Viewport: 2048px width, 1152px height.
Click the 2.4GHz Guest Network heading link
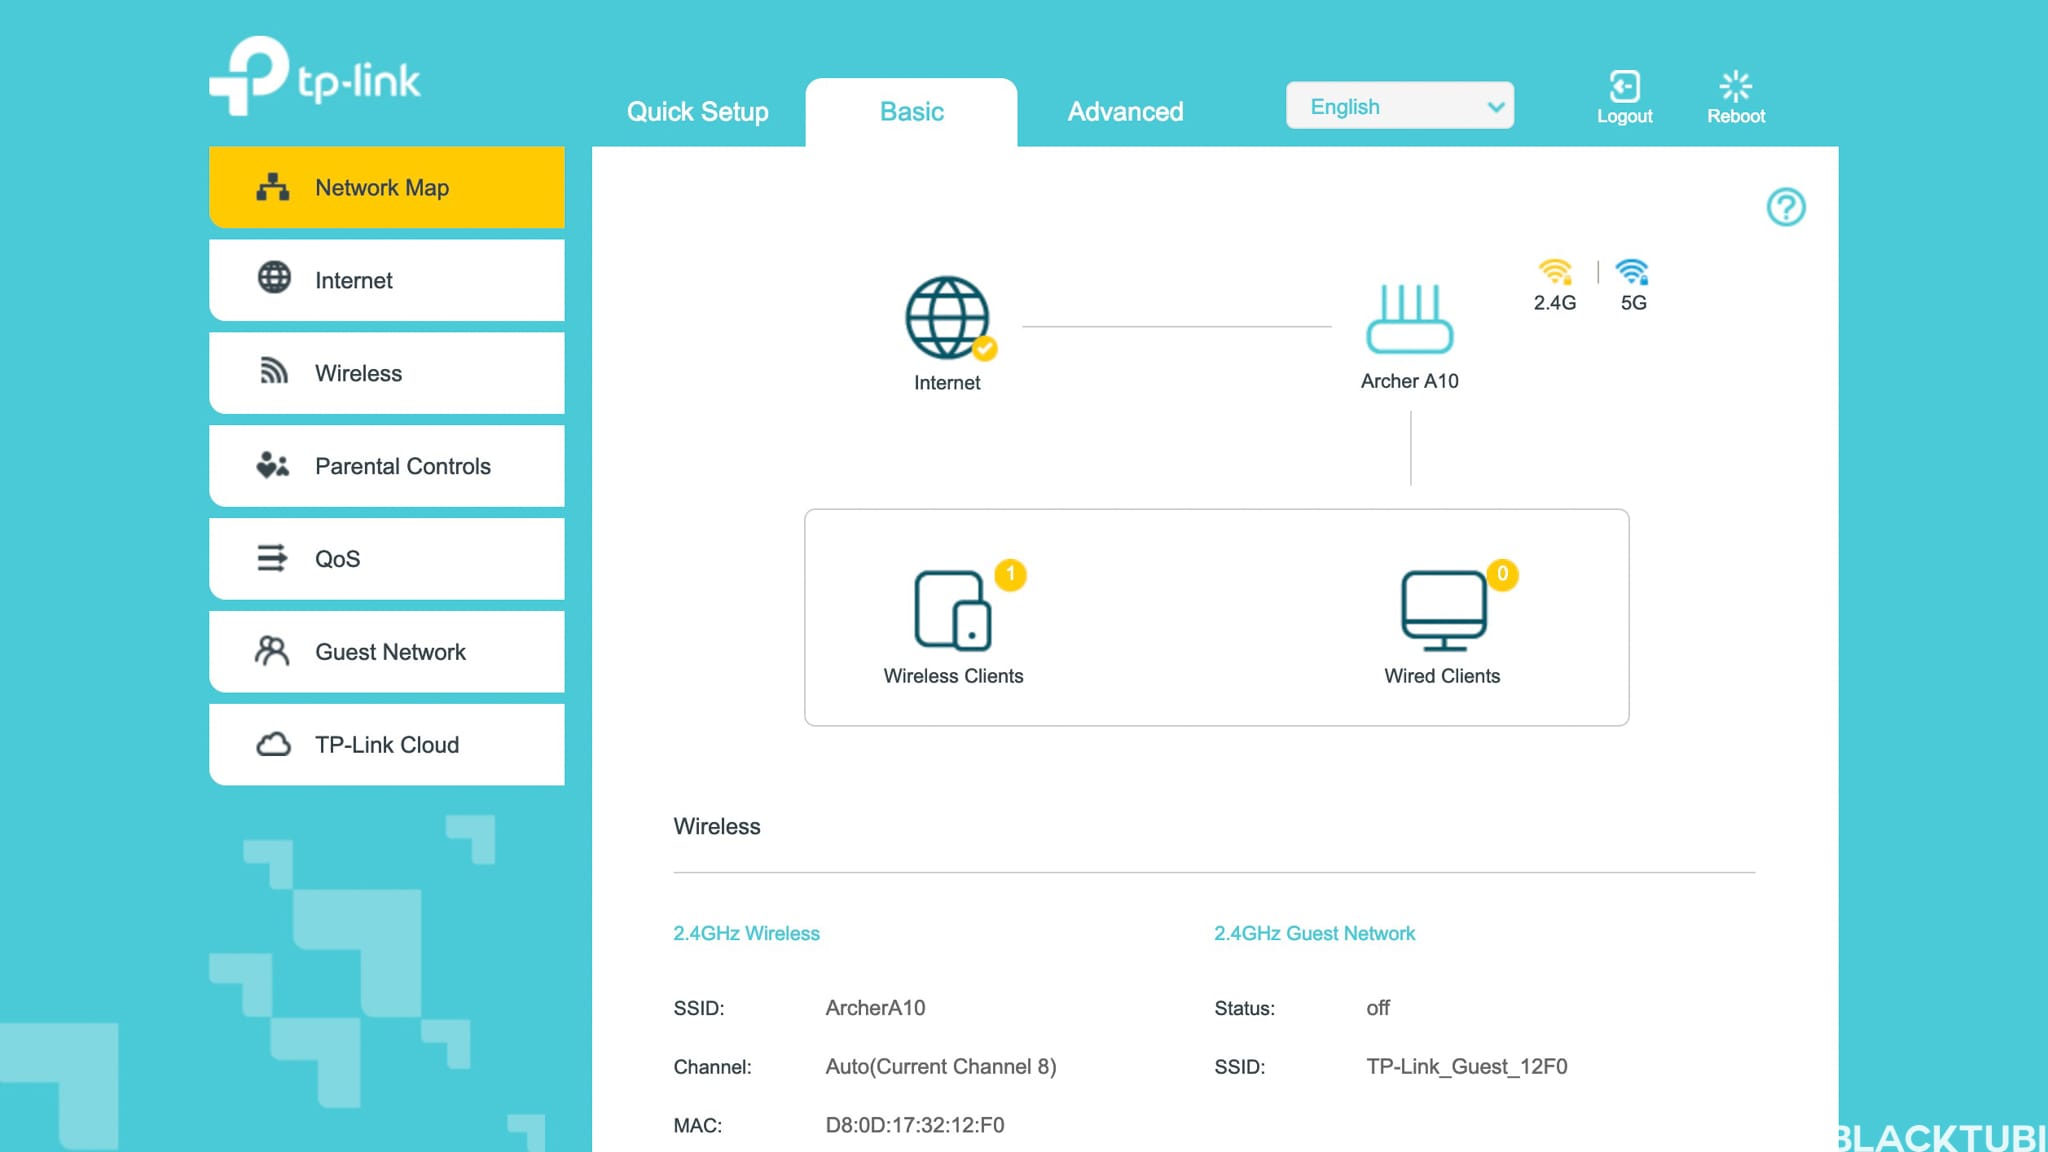pos(1314,933)
